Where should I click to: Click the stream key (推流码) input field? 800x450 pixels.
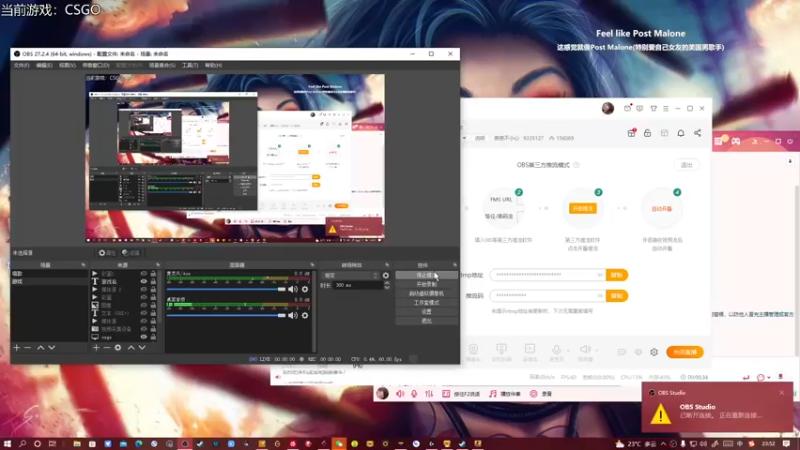coord(547,295)
